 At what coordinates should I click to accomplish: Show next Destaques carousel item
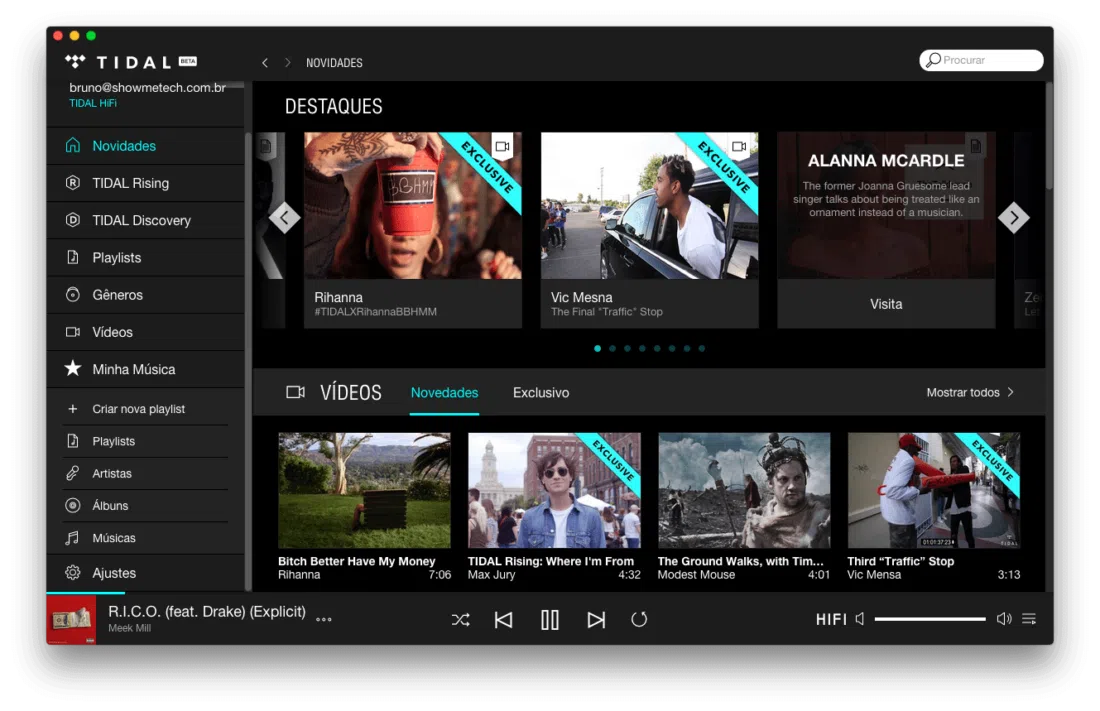(x=1014, y=218)
